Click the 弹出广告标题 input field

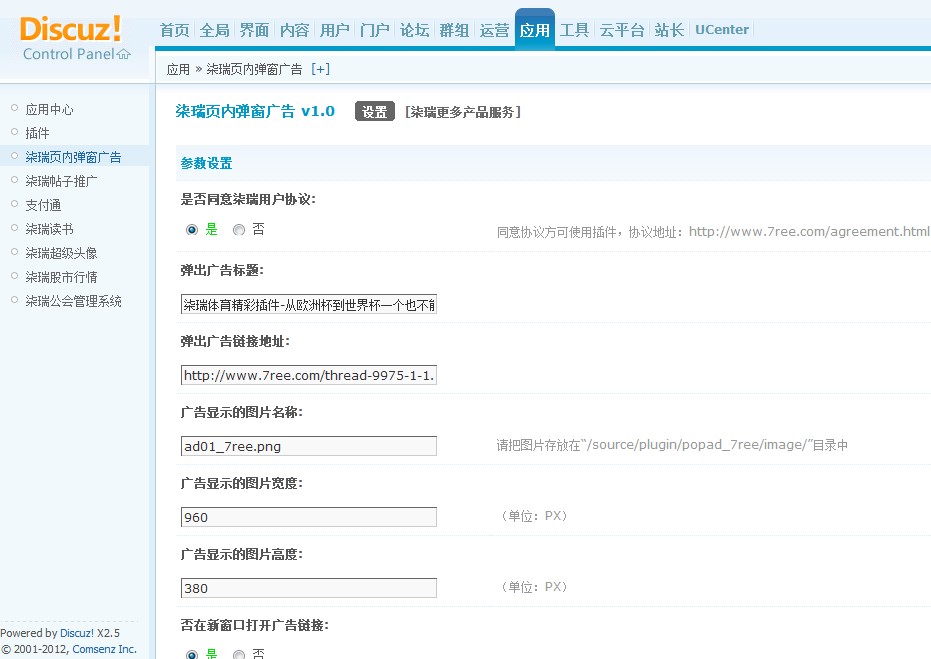(x=309, y=305)
